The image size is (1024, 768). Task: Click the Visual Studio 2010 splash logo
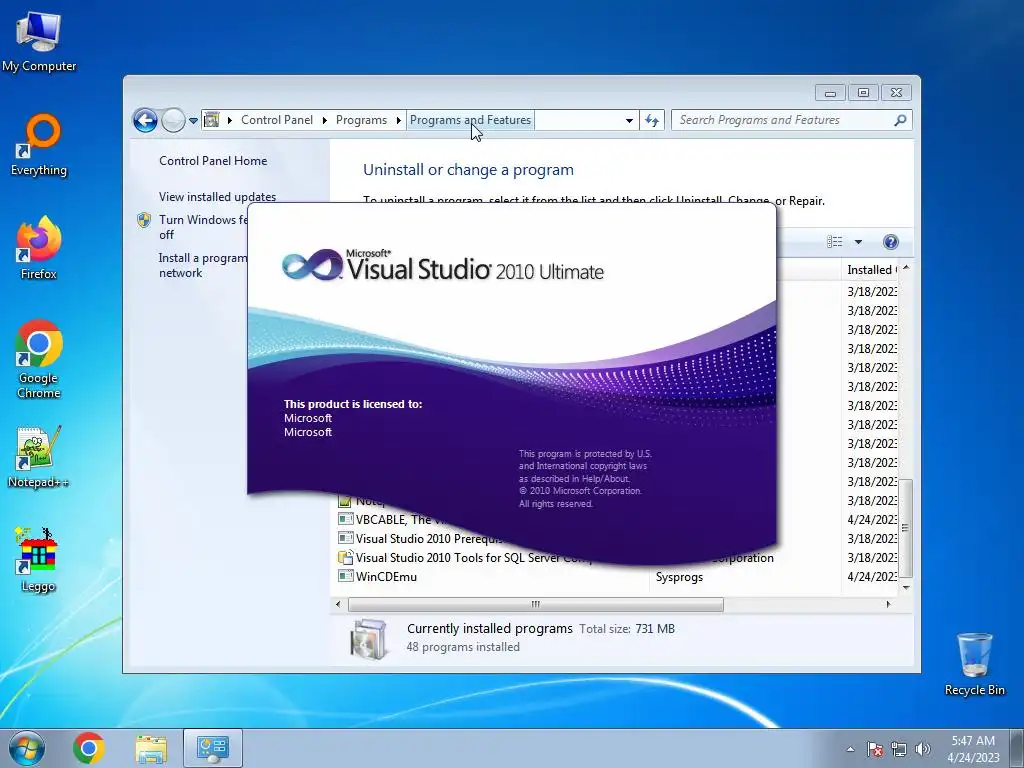point(443,266)
